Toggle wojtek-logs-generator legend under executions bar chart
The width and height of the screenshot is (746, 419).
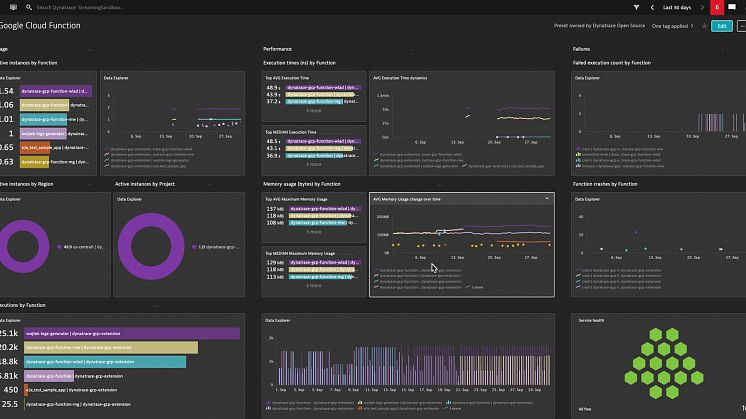[400, 402]
